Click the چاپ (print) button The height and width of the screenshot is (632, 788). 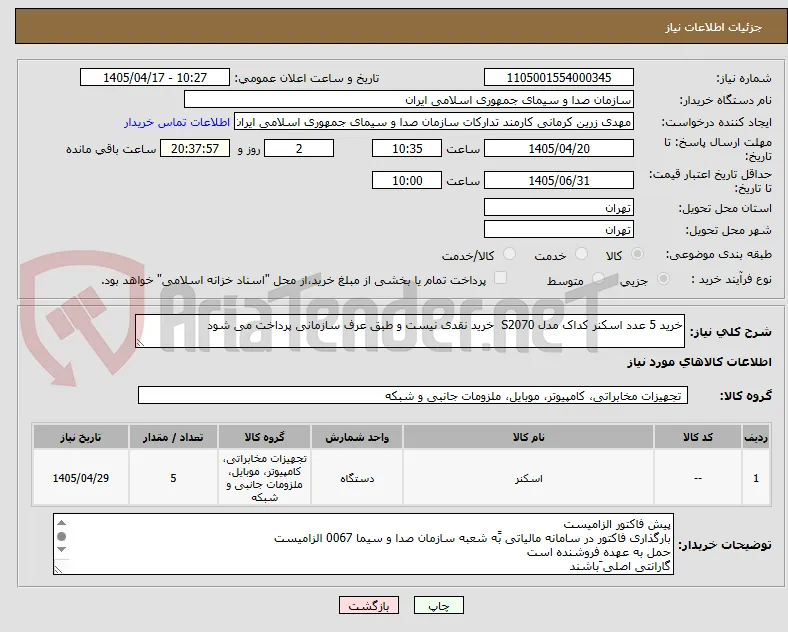438,605
